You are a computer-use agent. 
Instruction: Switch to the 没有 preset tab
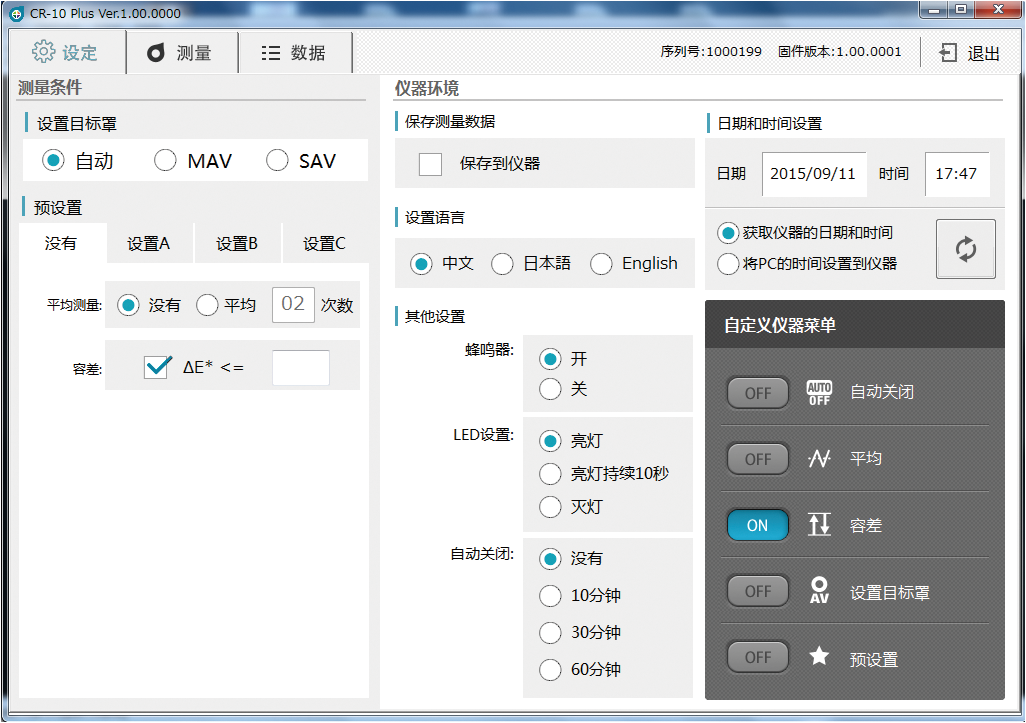click(62, 243)
